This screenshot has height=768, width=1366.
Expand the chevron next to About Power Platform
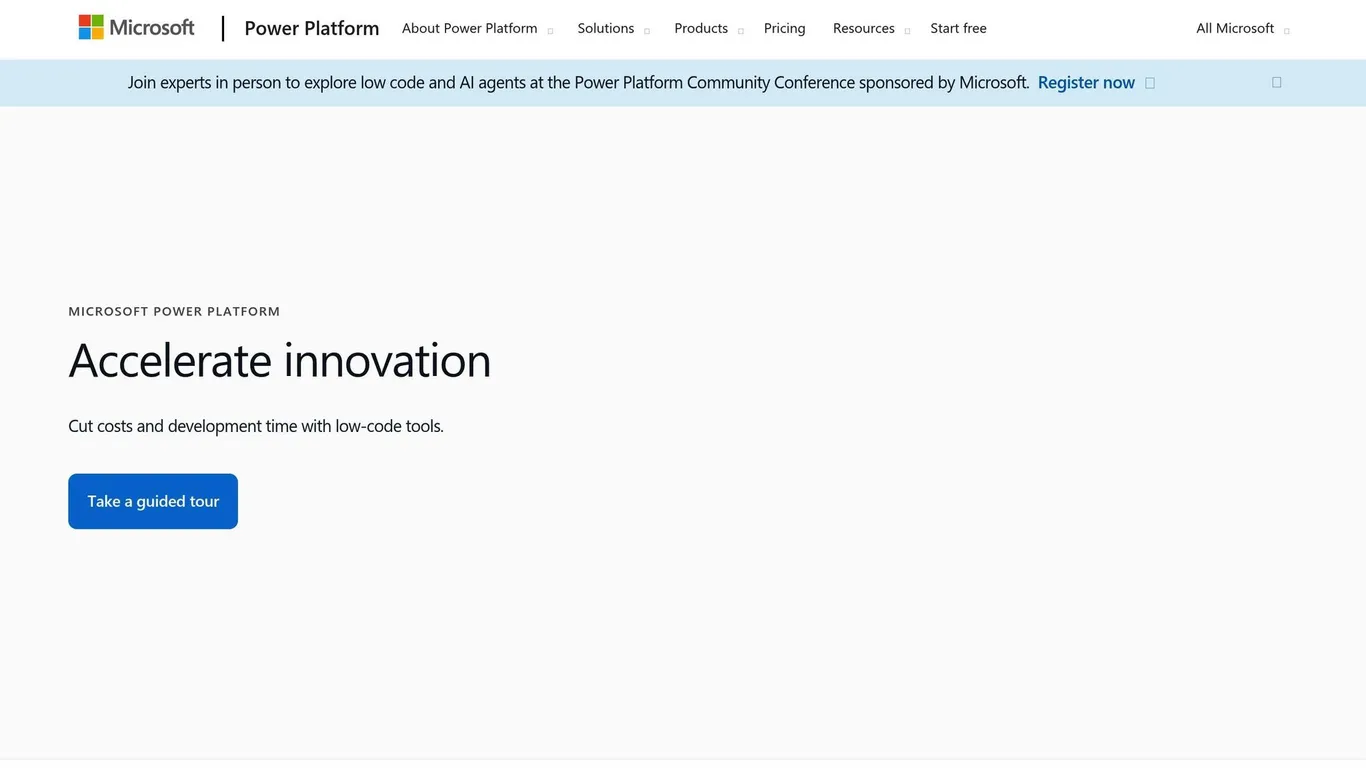(x=550, y=30)
